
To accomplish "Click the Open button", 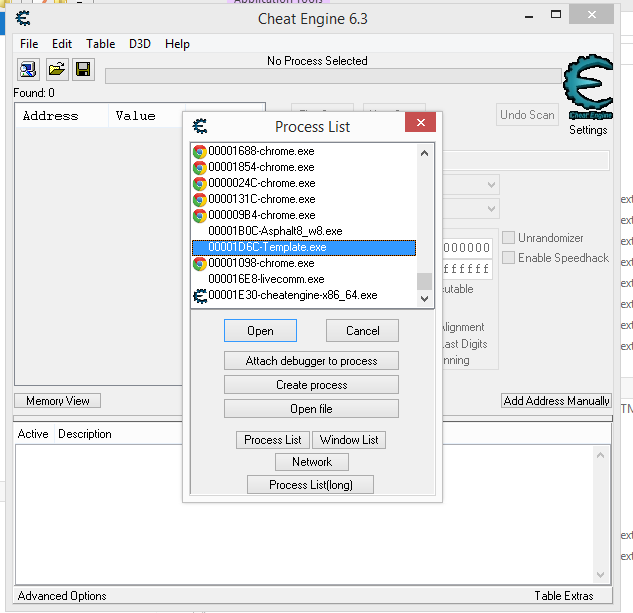I will coord(260,331).
